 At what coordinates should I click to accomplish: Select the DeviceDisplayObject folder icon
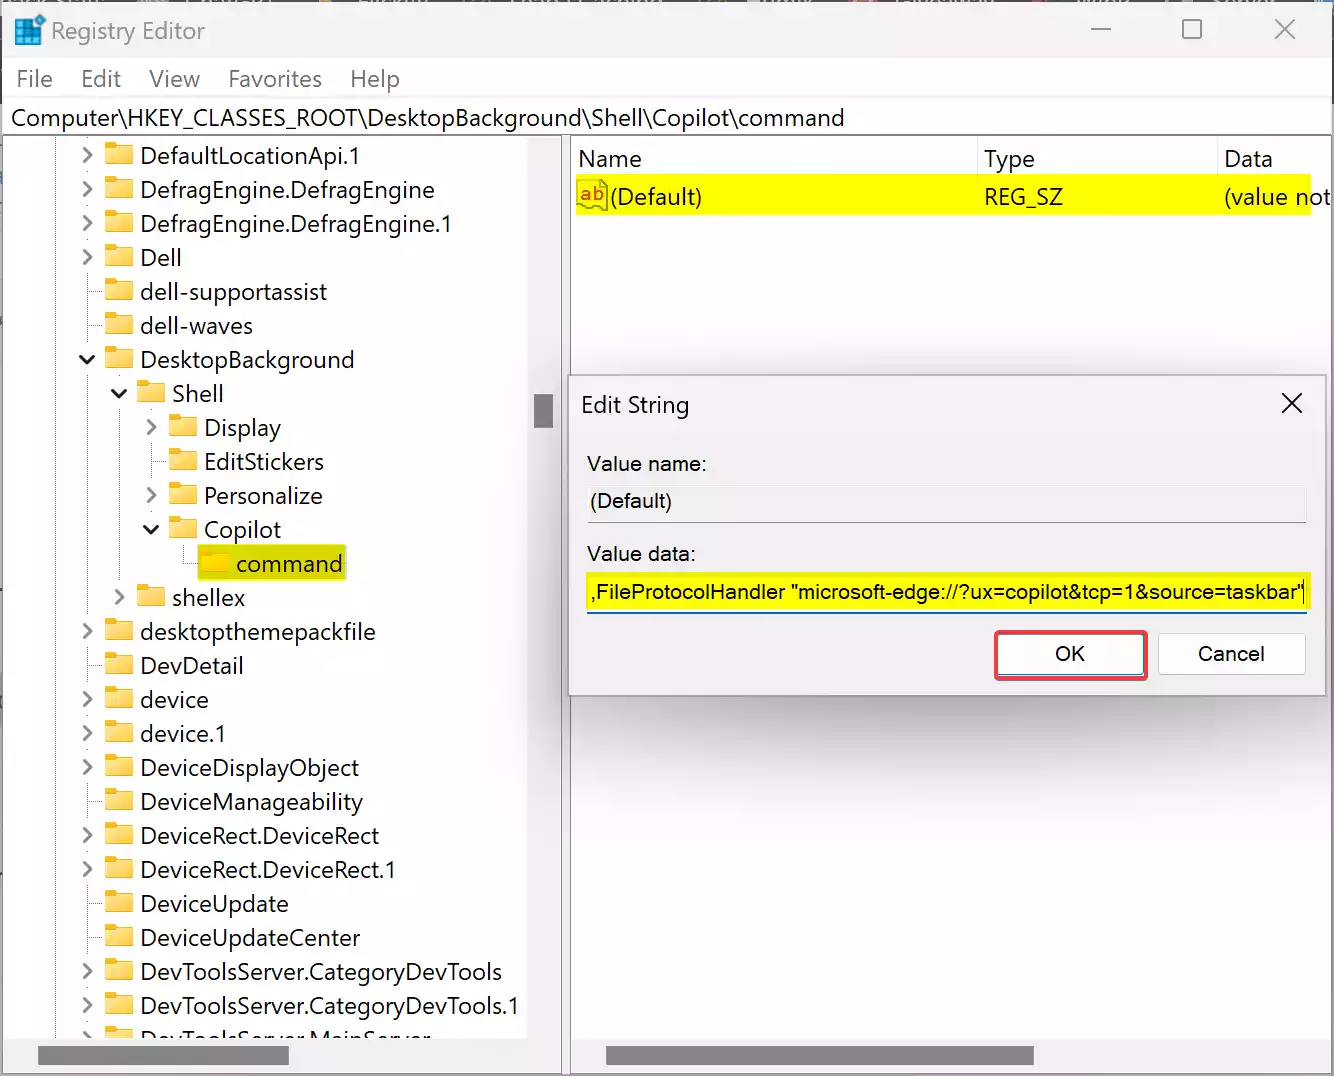[x=119, y=767]
